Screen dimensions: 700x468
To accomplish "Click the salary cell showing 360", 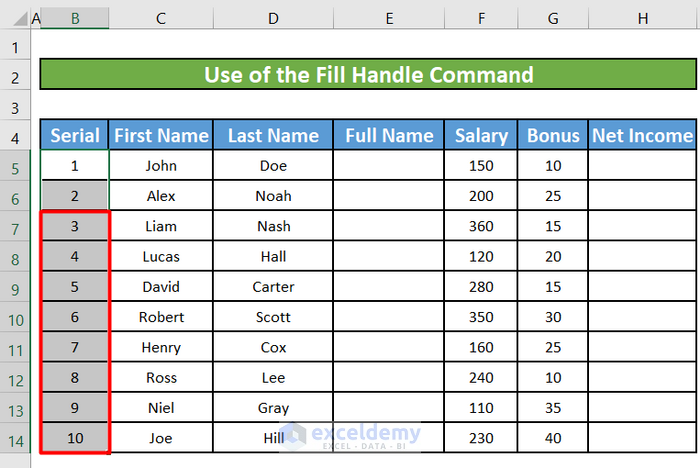I will click(481, 227).
